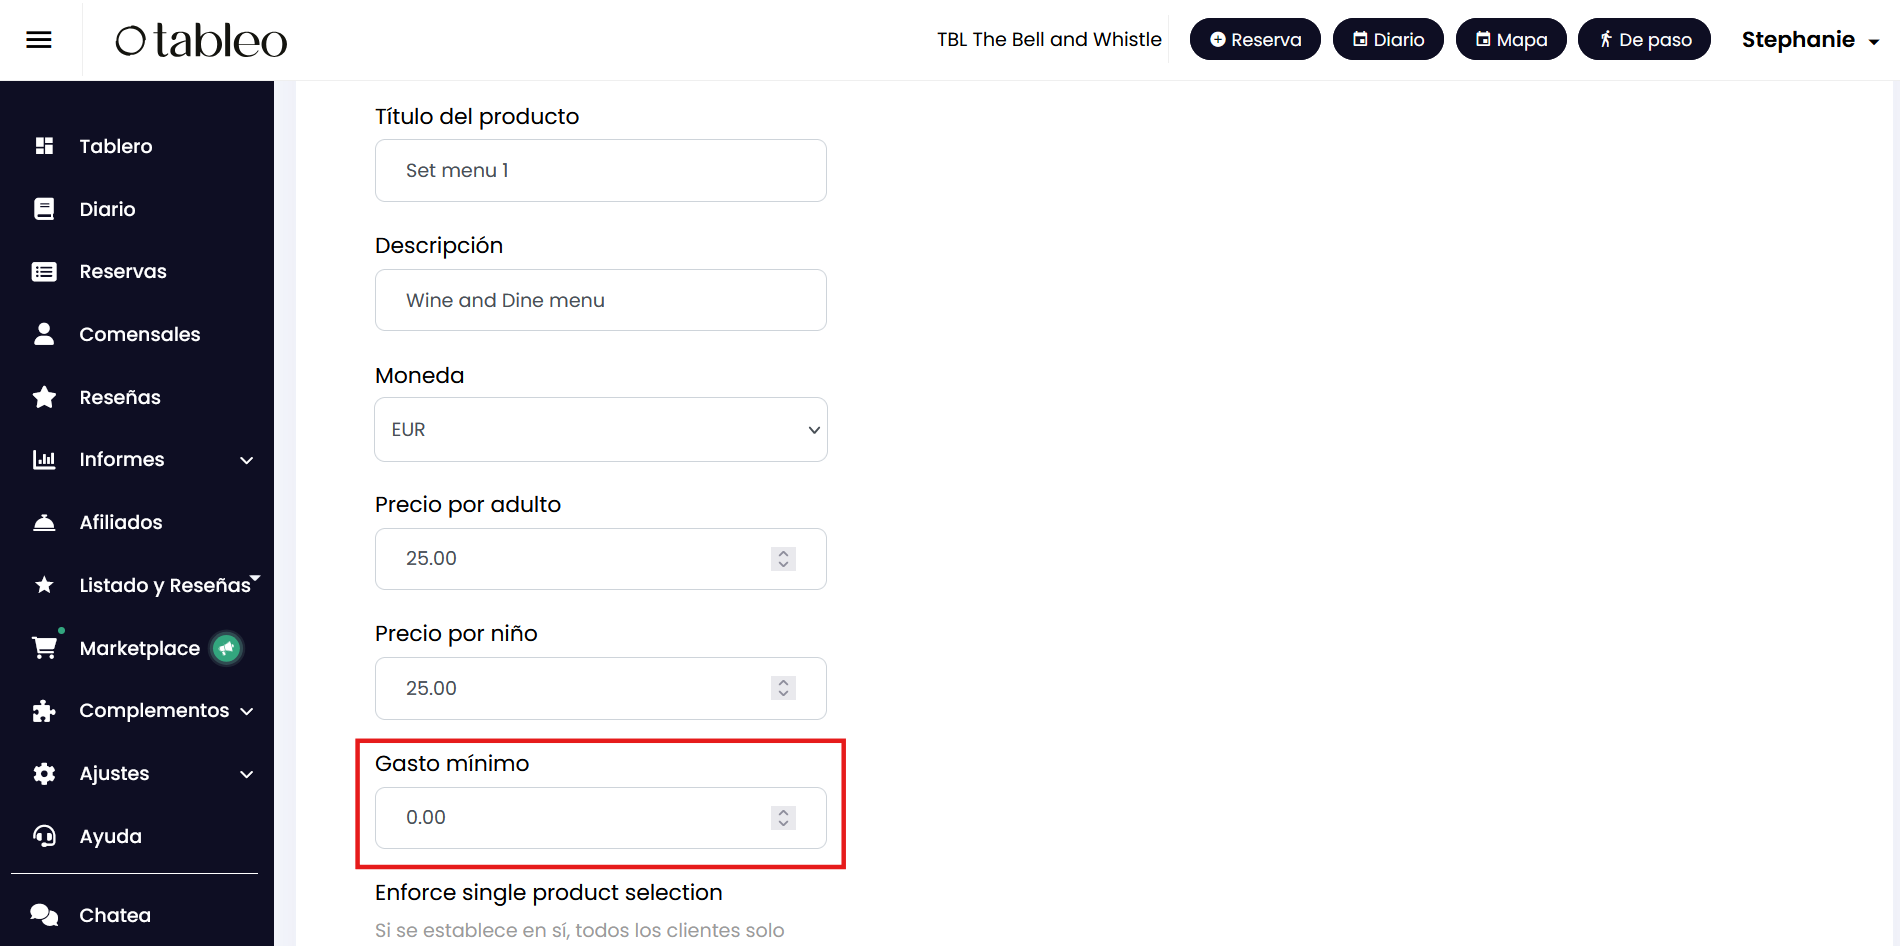
Task: Click the Marketplace cart icon
Action: (x=44, y=648)
